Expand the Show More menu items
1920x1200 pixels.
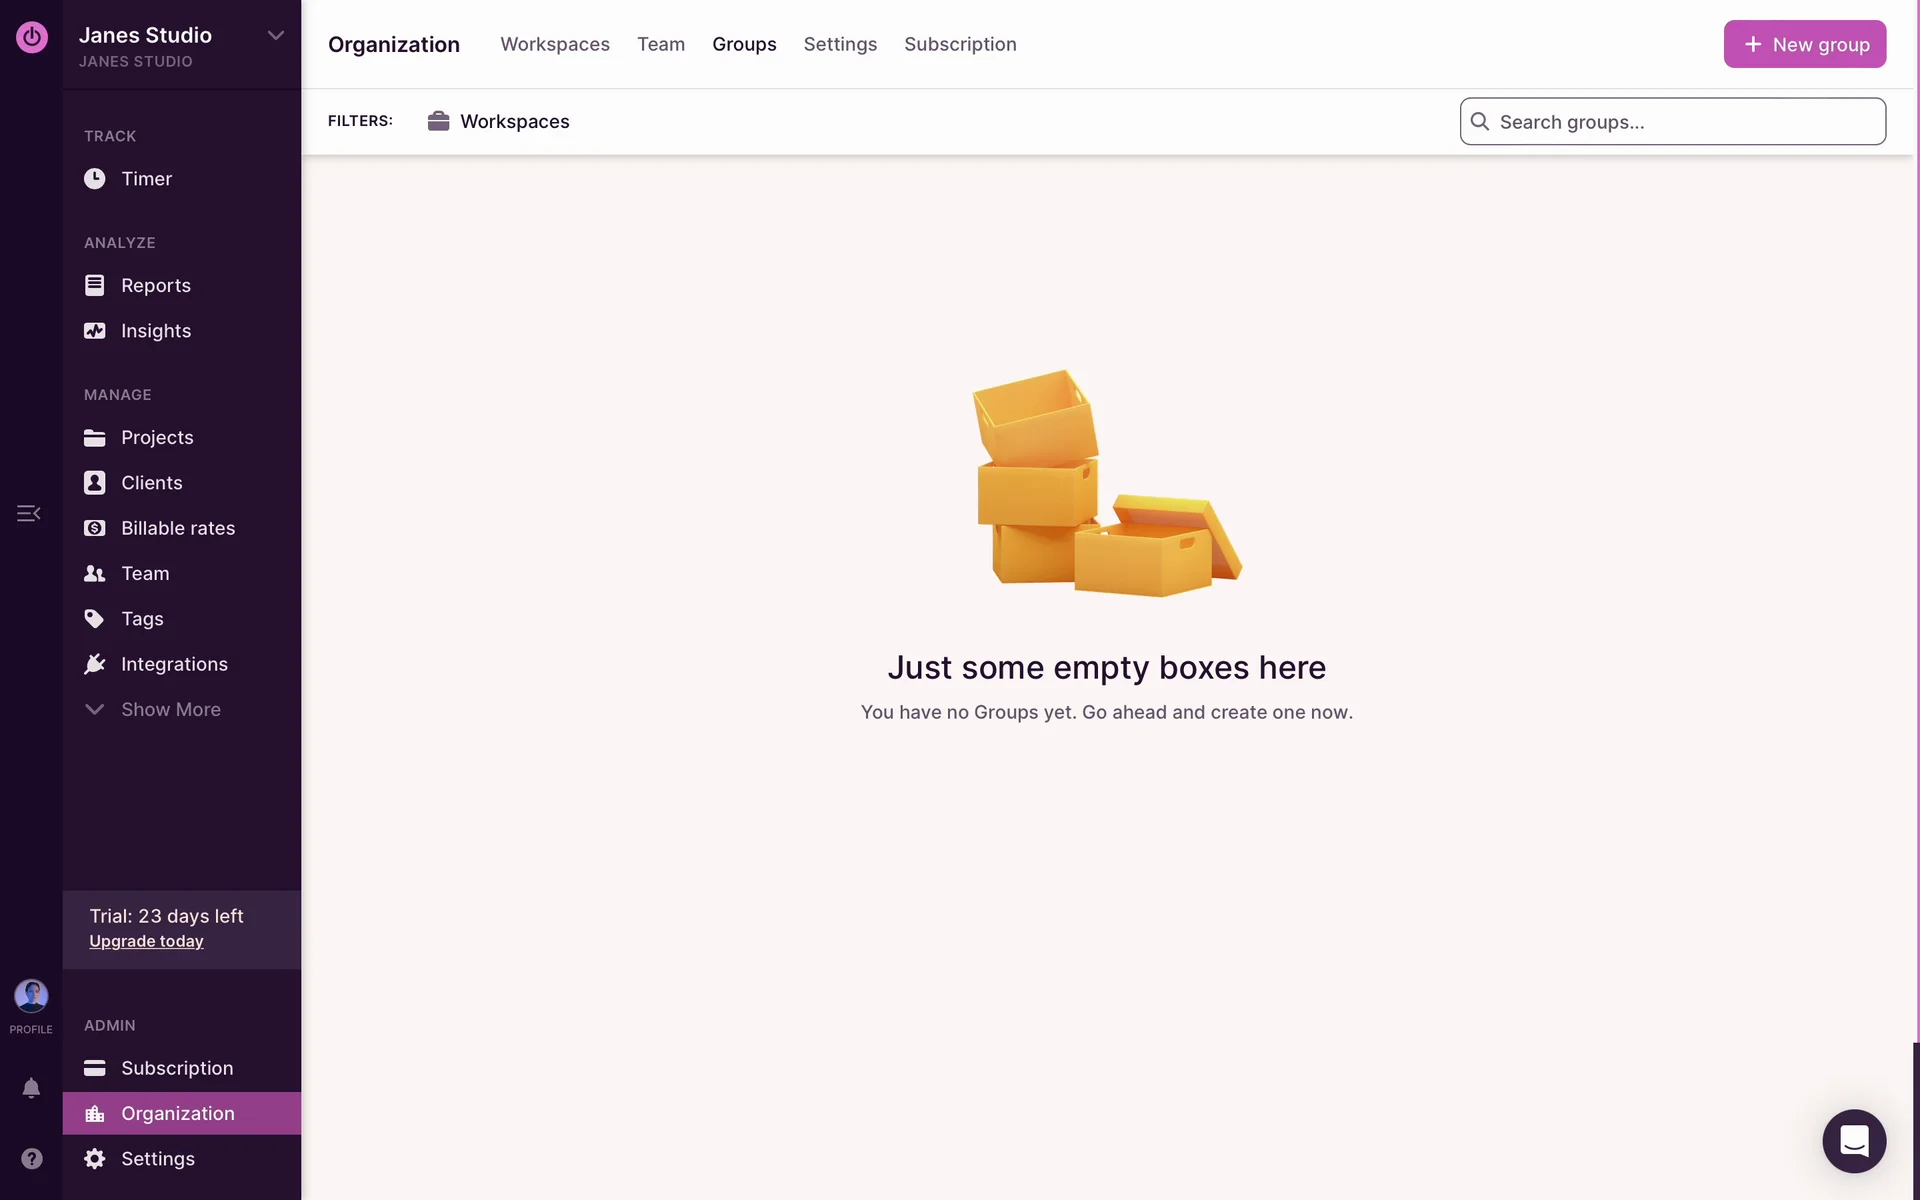(x=170, y=710)
